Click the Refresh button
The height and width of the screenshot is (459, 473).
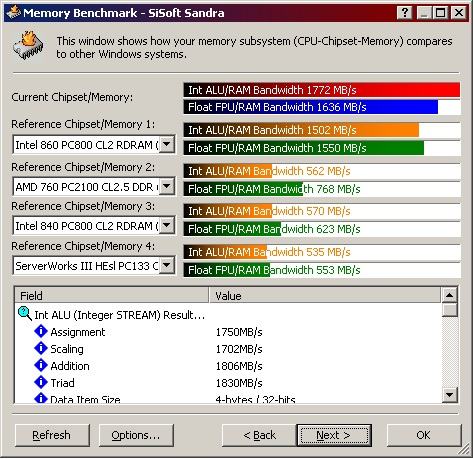pyautogui.click(x=52, y=435)
